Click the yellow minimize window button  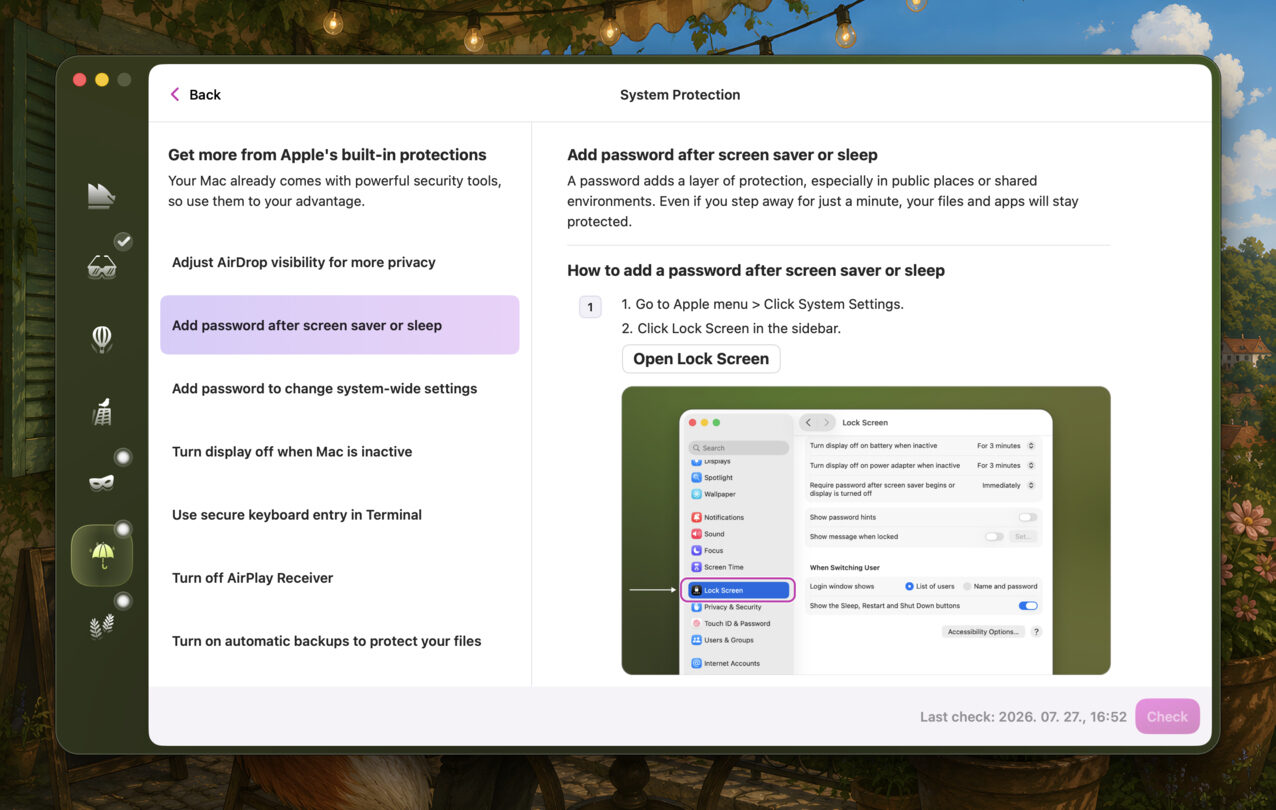(102, 79)
